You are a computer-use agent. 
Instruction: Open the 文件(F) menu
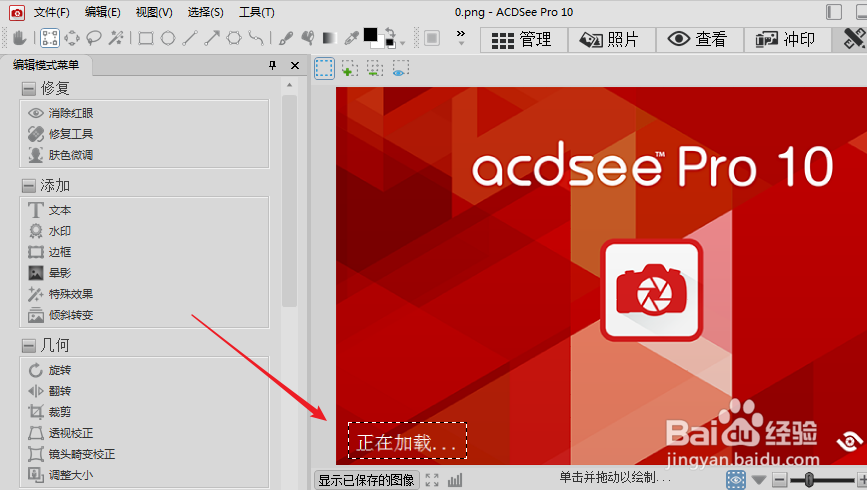(51, 12)
